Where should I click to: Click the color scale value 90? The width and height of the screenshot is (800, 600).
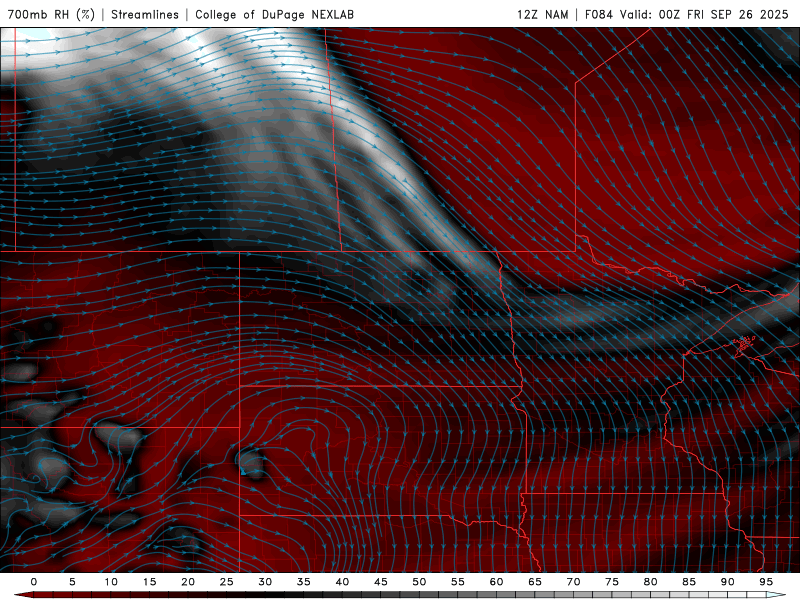coord(727,582)
